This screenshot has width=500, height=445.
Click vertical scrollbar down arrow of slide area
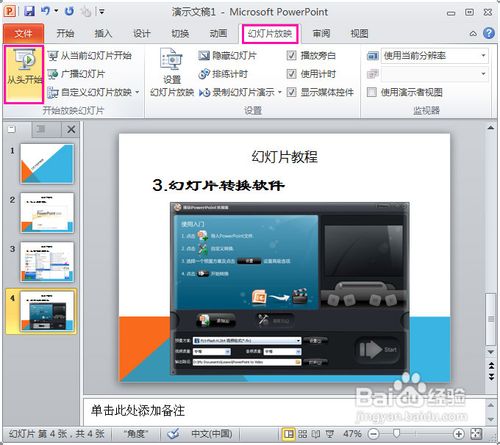tap(491, 352)
